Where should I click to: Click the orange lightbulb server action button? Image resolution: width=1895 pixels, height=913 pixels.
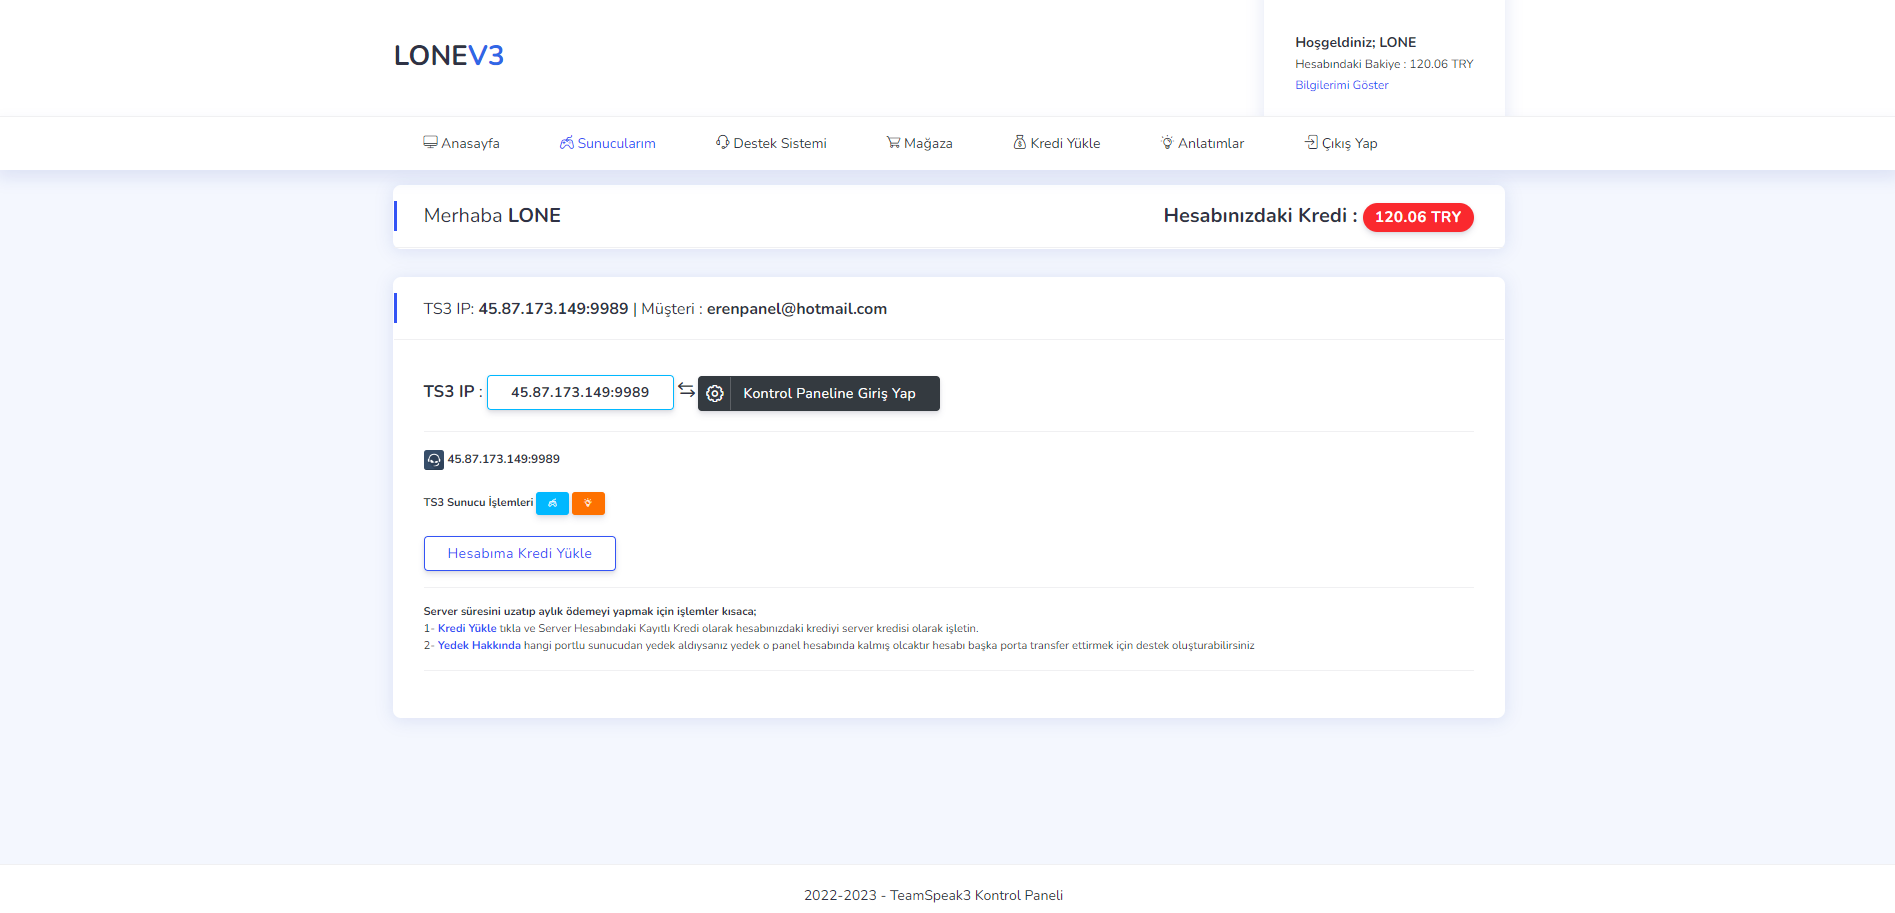[x=588, y=503]
